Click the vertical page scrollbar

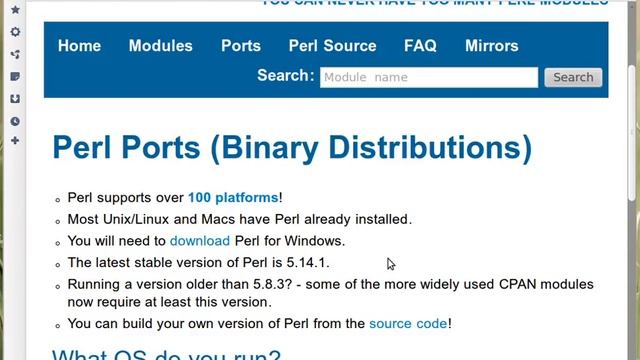point(632,133)
